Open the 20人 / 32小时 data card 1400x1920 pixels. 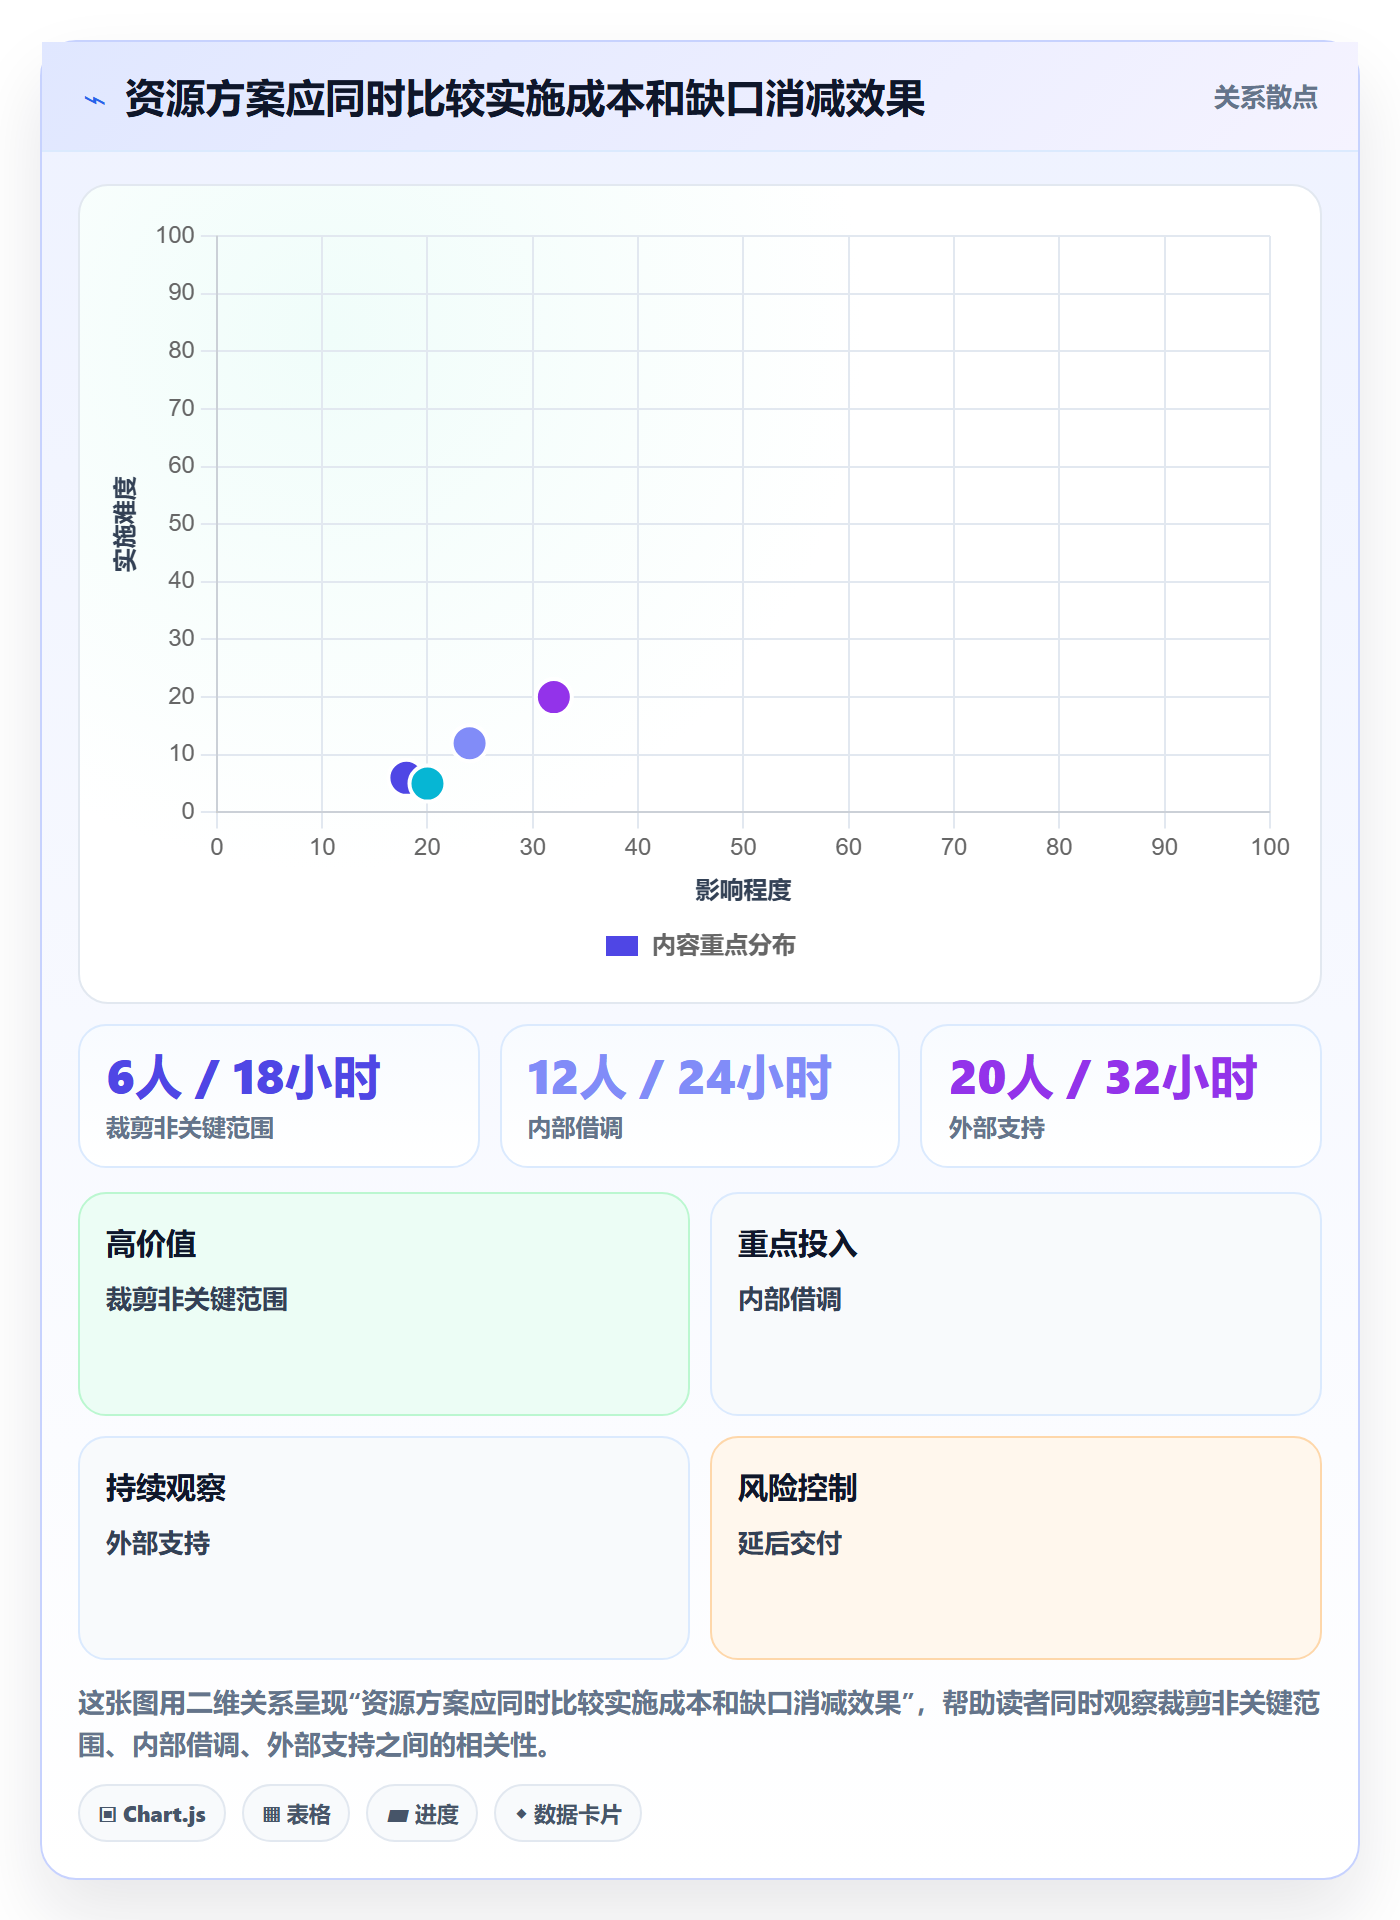point(1121,1096)
